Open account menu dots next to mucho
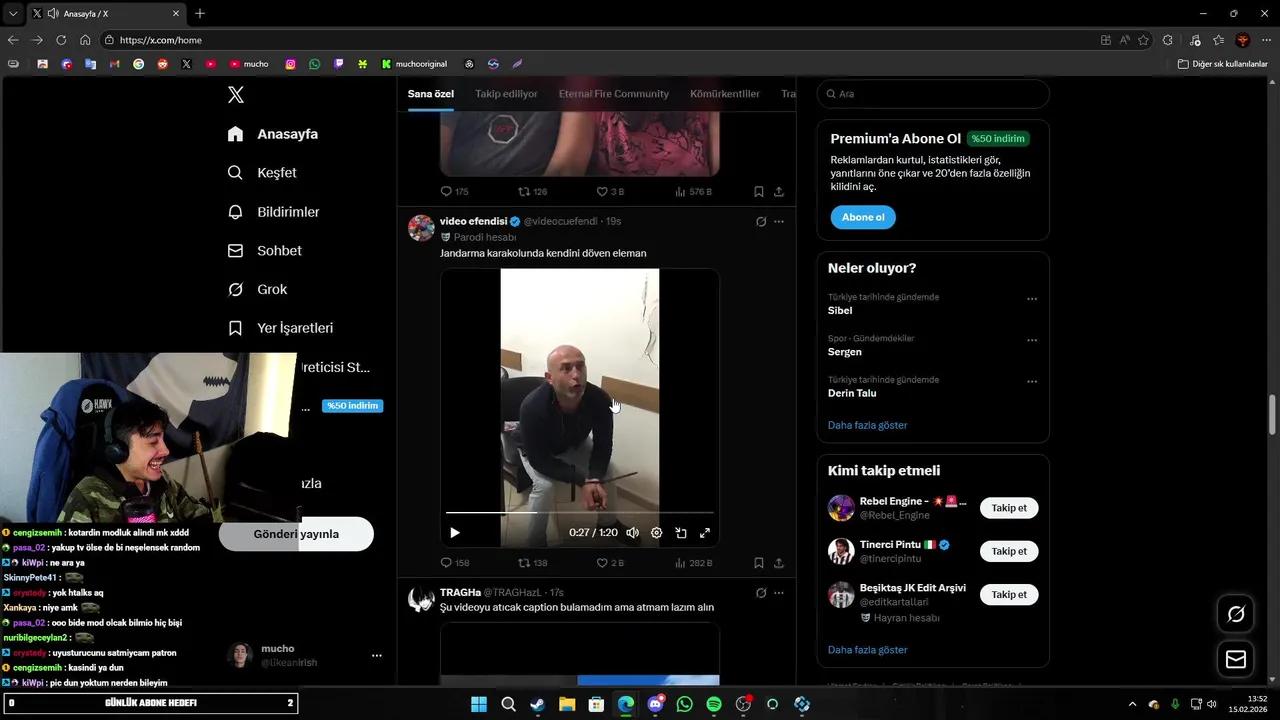The image size is (1280, 720). (377, 656)
